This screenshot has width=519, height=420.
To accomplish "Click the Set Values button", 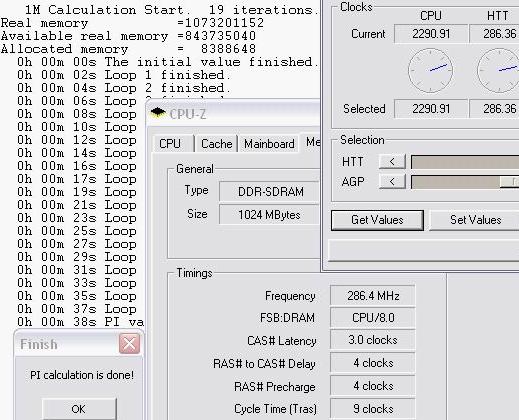I will point(475,220).
